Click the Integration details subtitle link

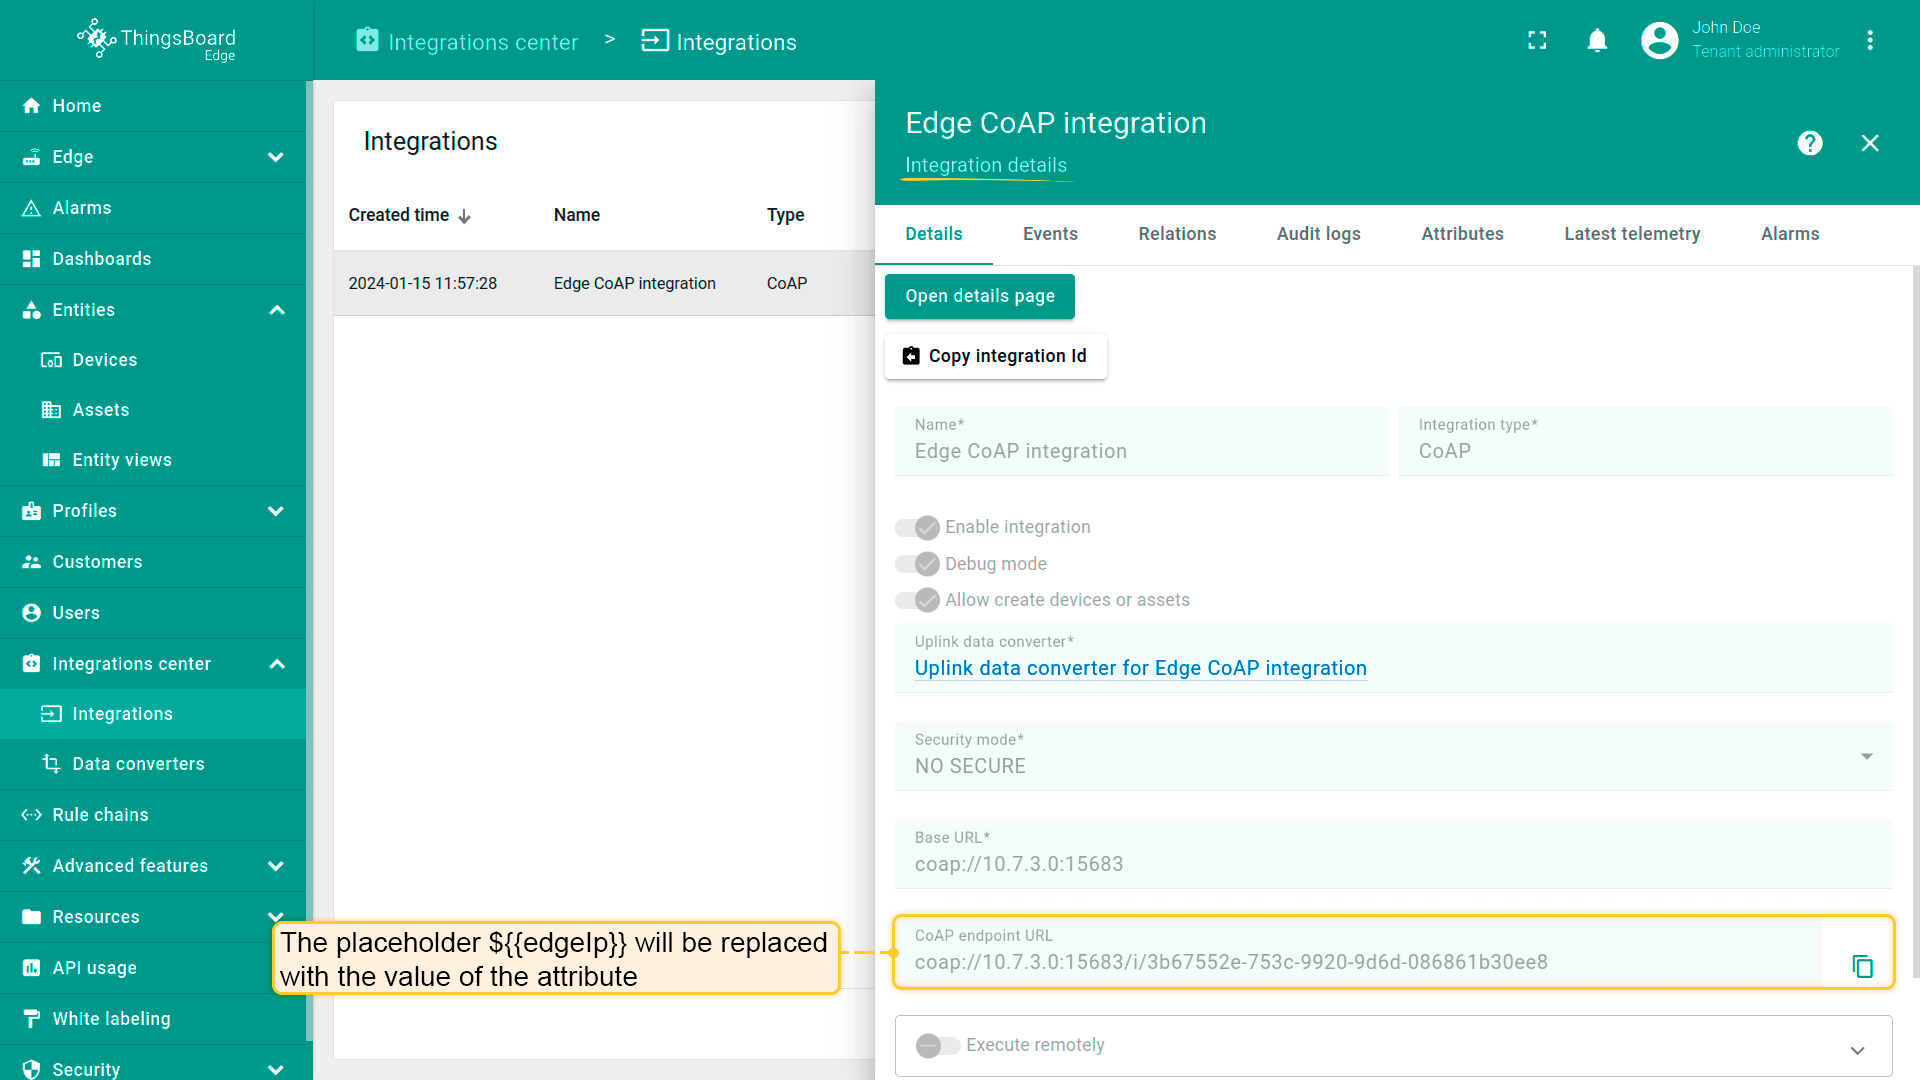[986, 165]
